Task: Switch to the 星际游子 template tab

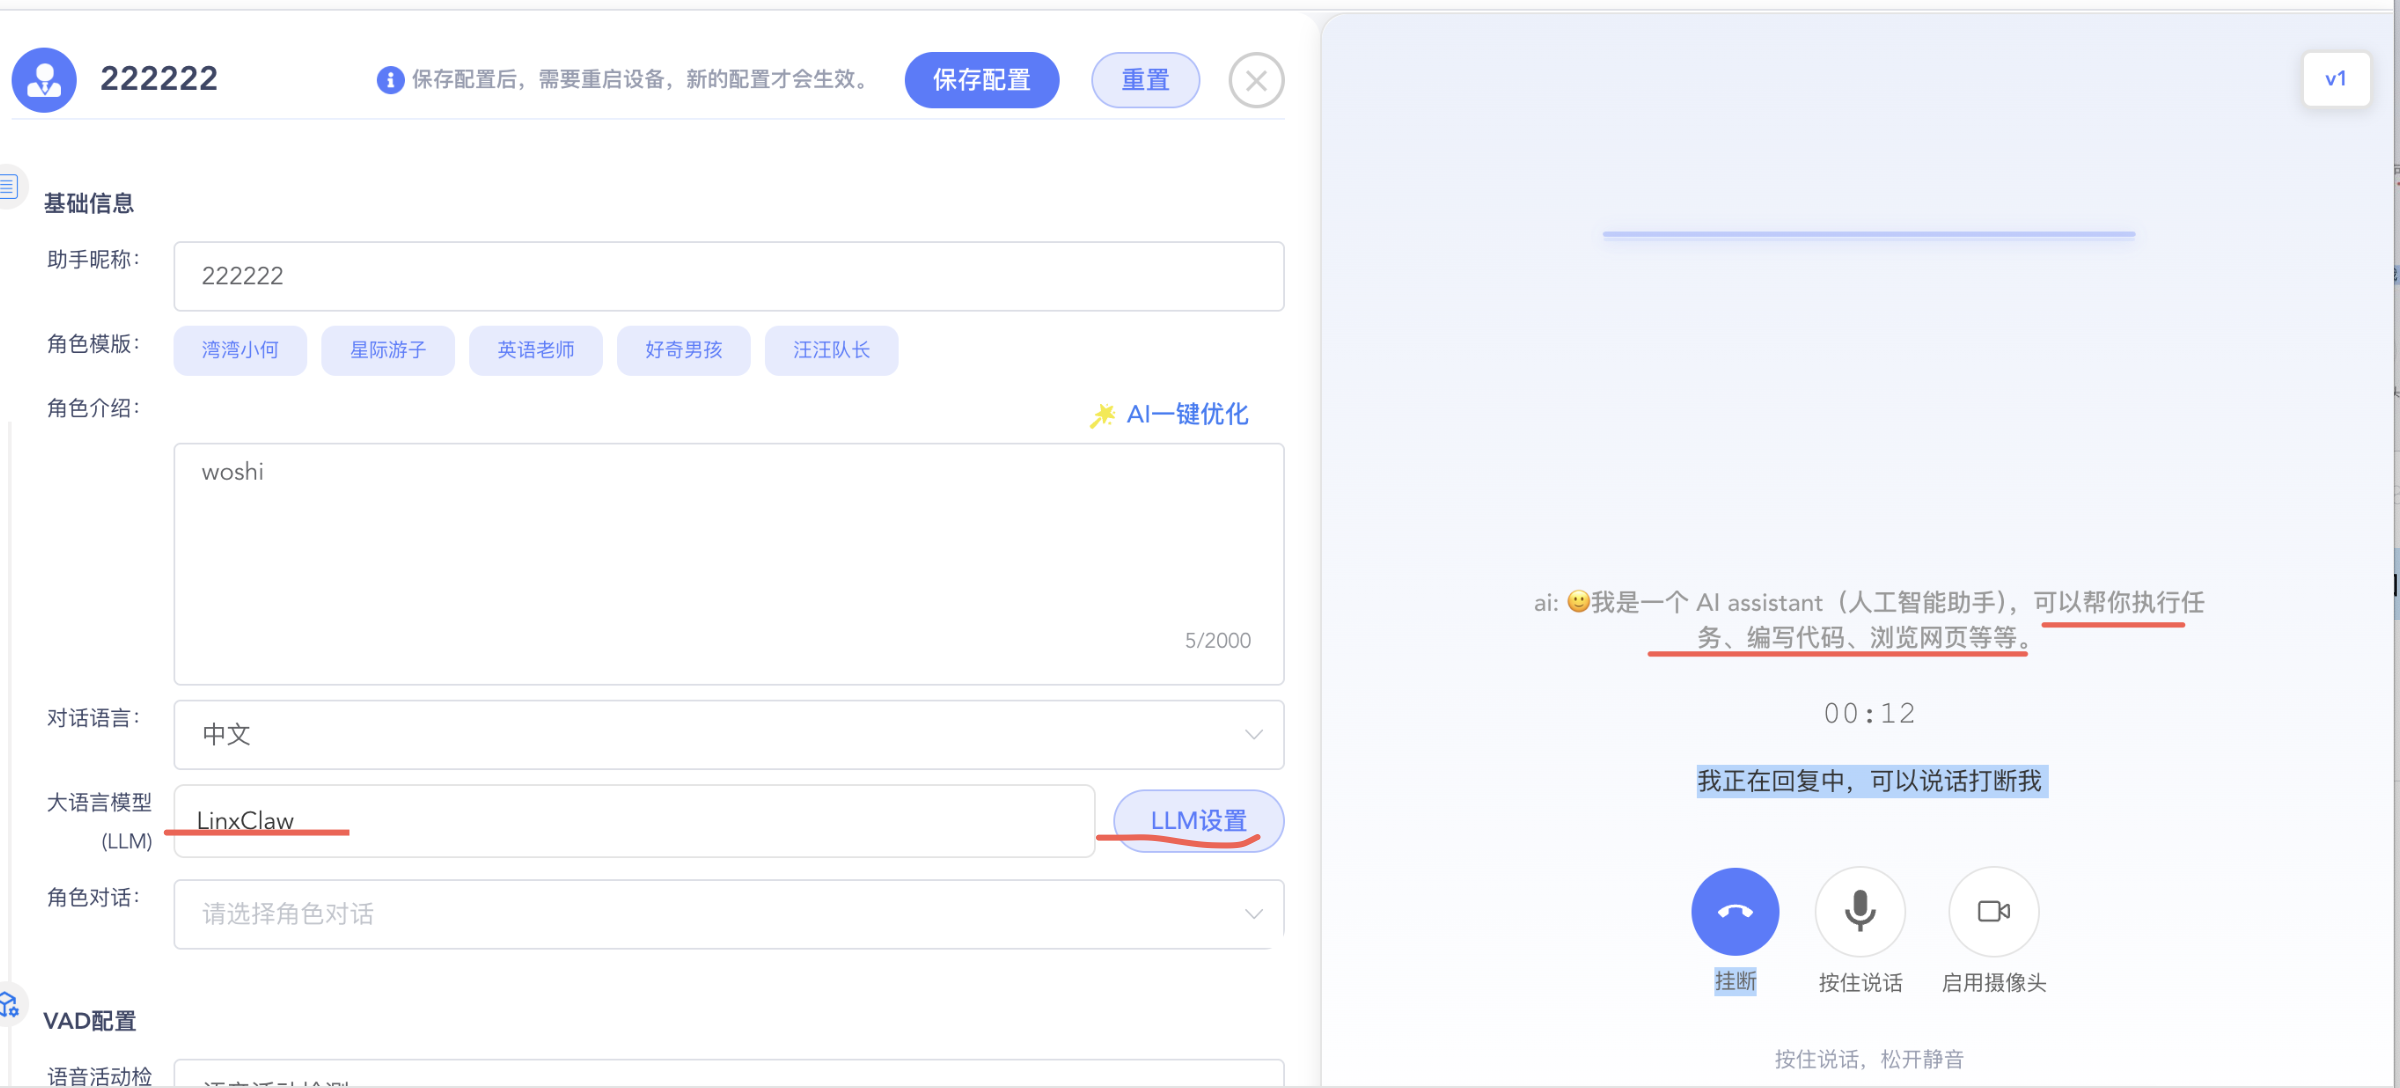Action: (388, 350)
